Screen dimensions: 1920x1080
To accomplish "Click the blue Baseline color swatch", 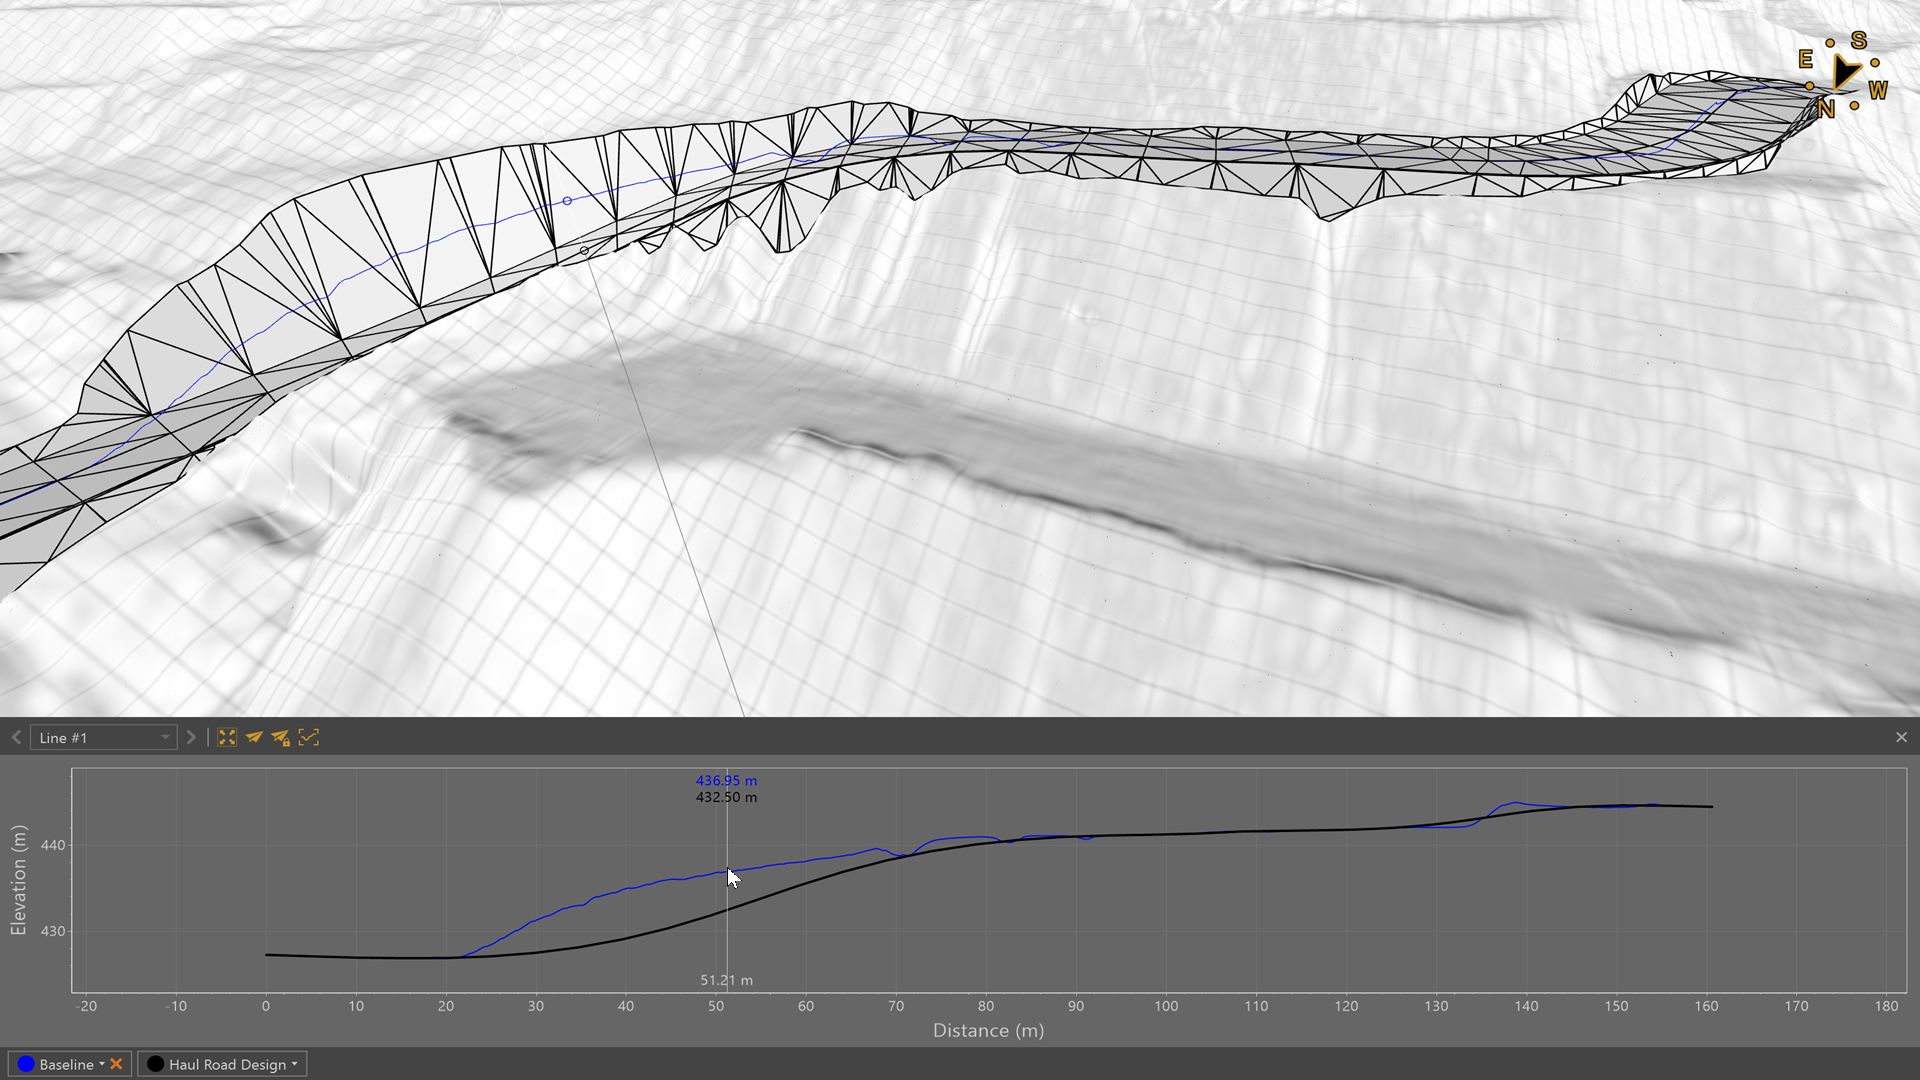I will pos(26,1064).
